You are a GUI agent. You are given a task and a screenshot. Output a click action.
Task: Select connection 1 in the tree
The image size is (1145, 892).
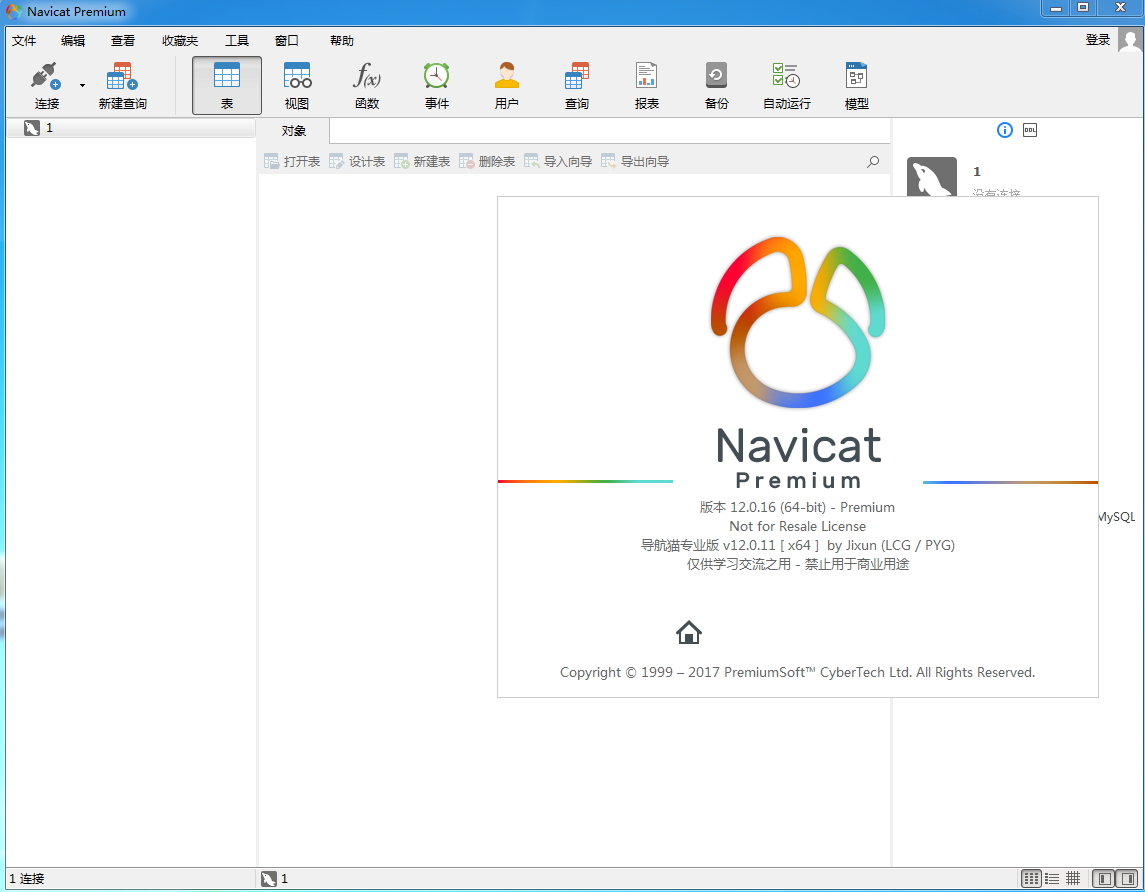coord(131,128)
